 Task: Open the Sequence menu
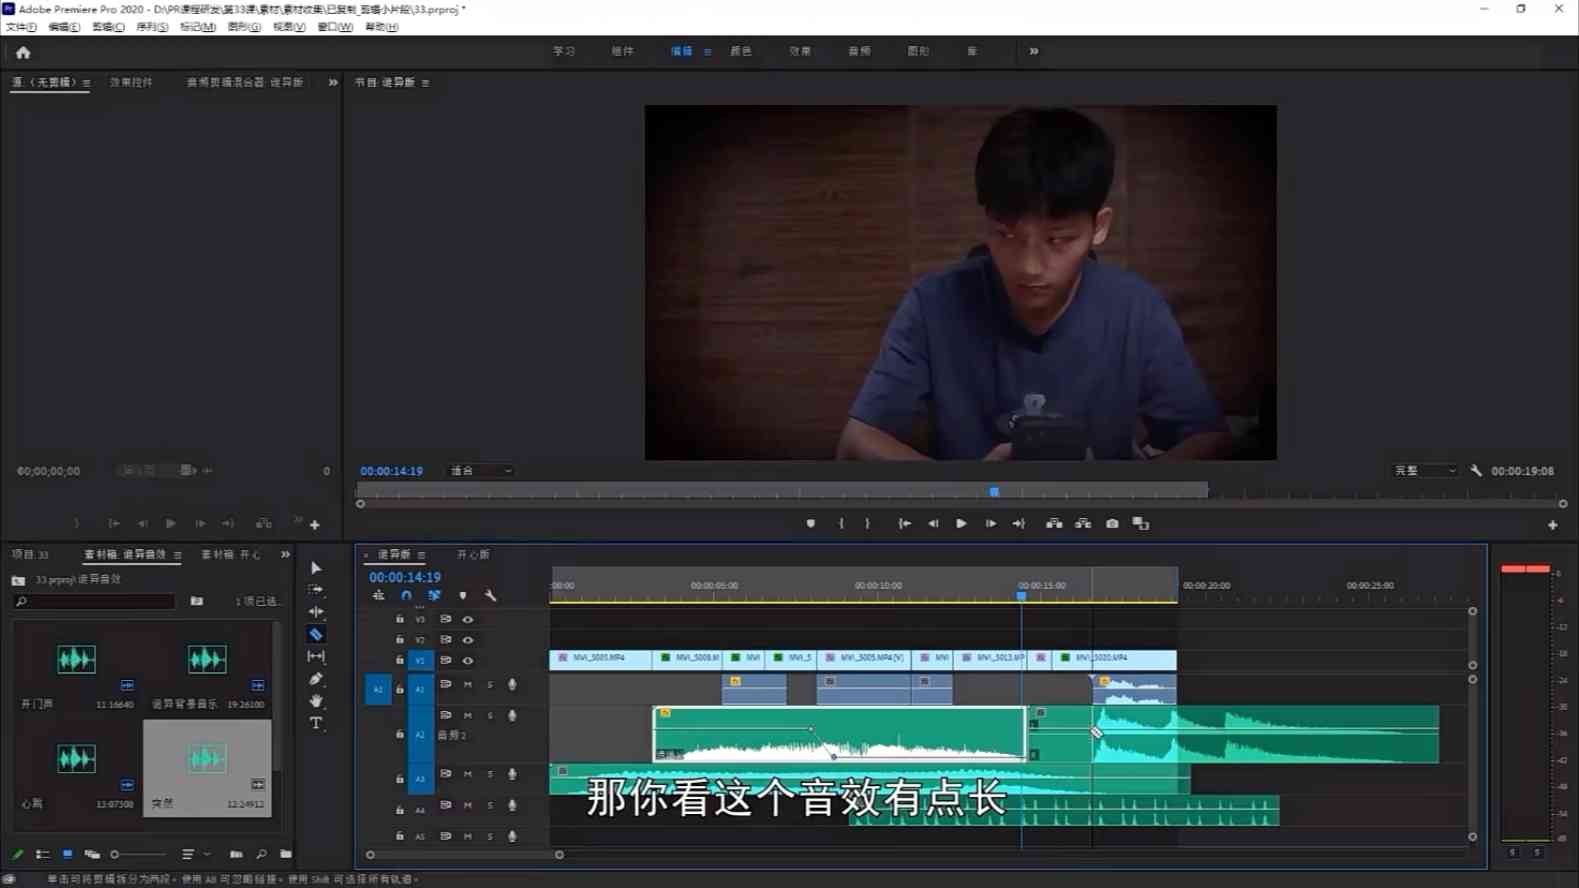pyautogui.click(x=152, y=27)
